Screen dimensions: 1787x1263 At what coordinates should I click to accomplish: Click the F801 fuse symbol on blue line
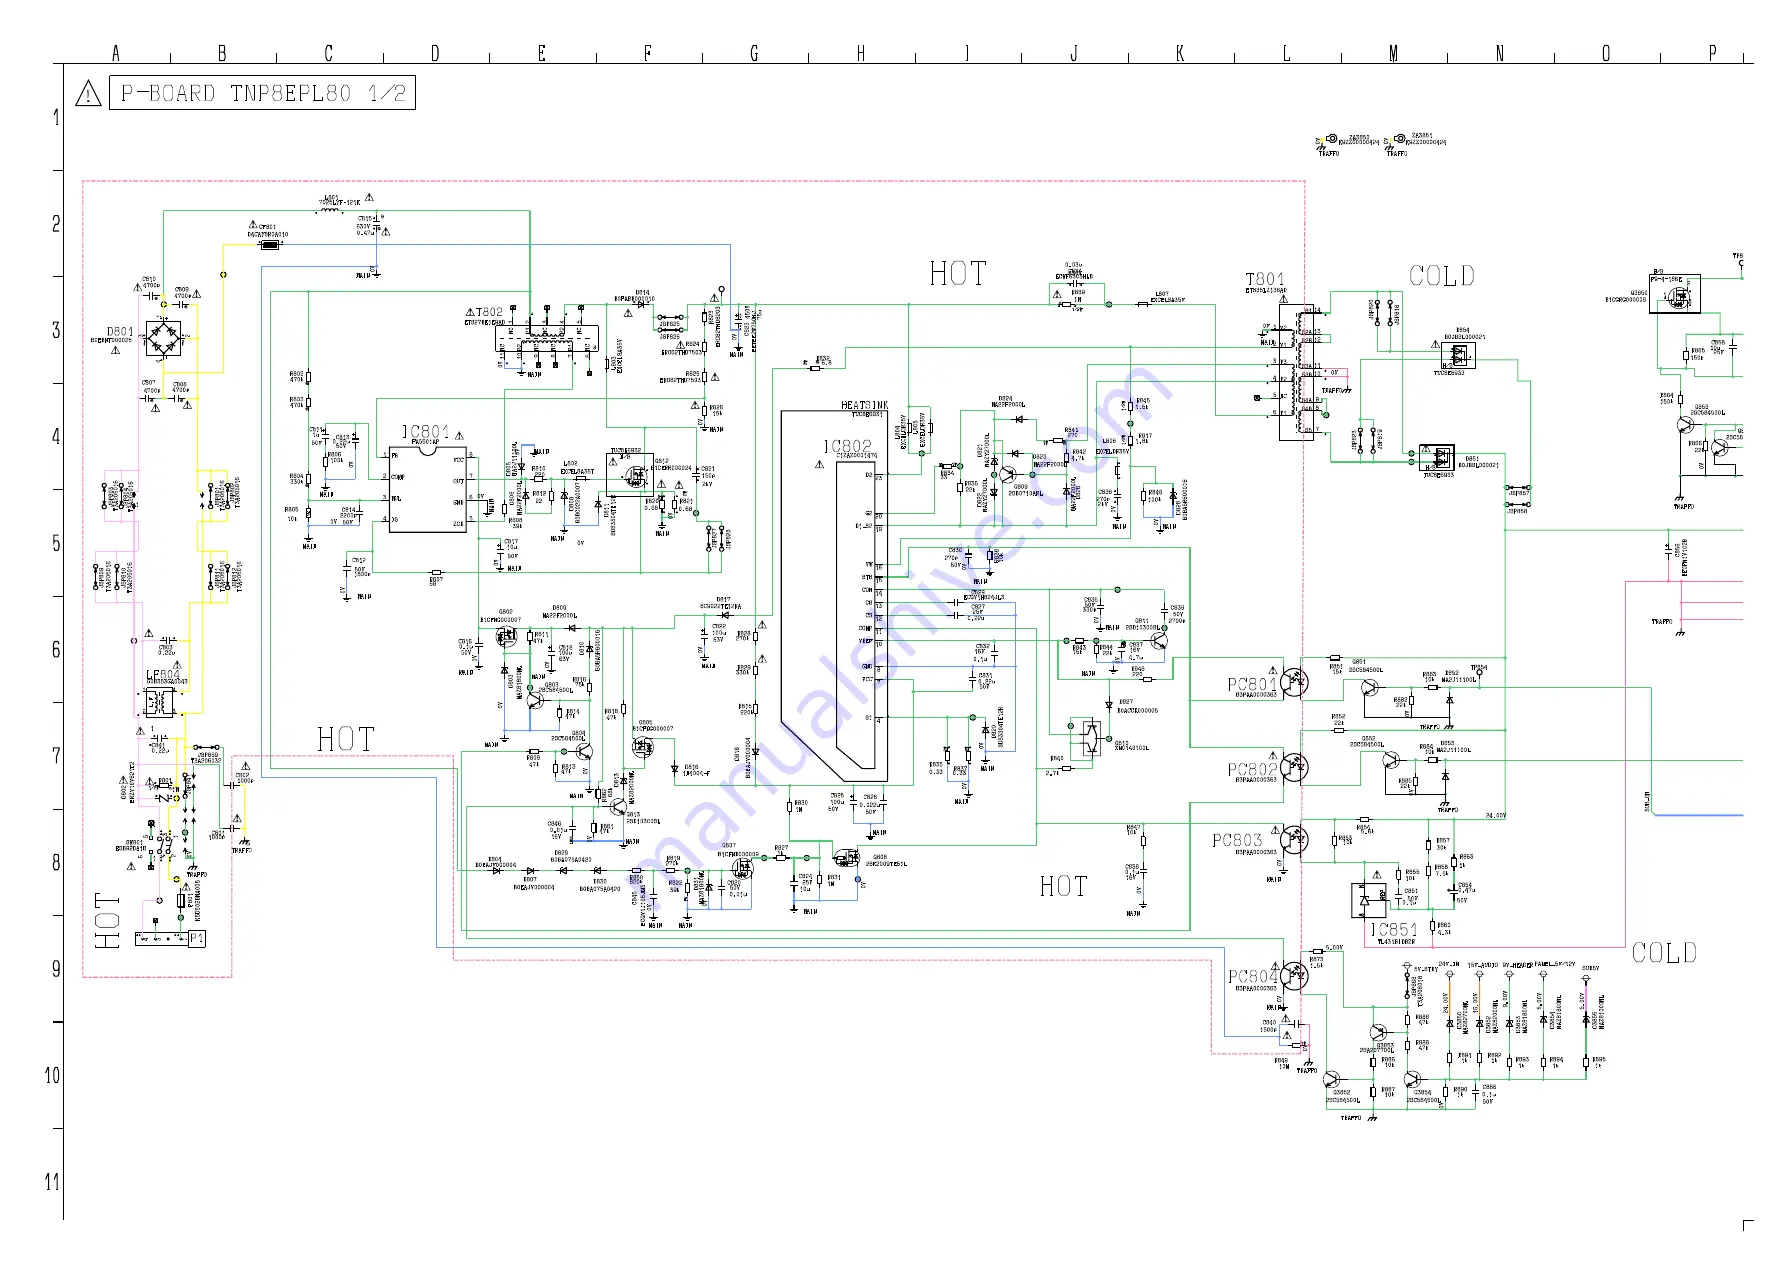(x=270, y=244)
